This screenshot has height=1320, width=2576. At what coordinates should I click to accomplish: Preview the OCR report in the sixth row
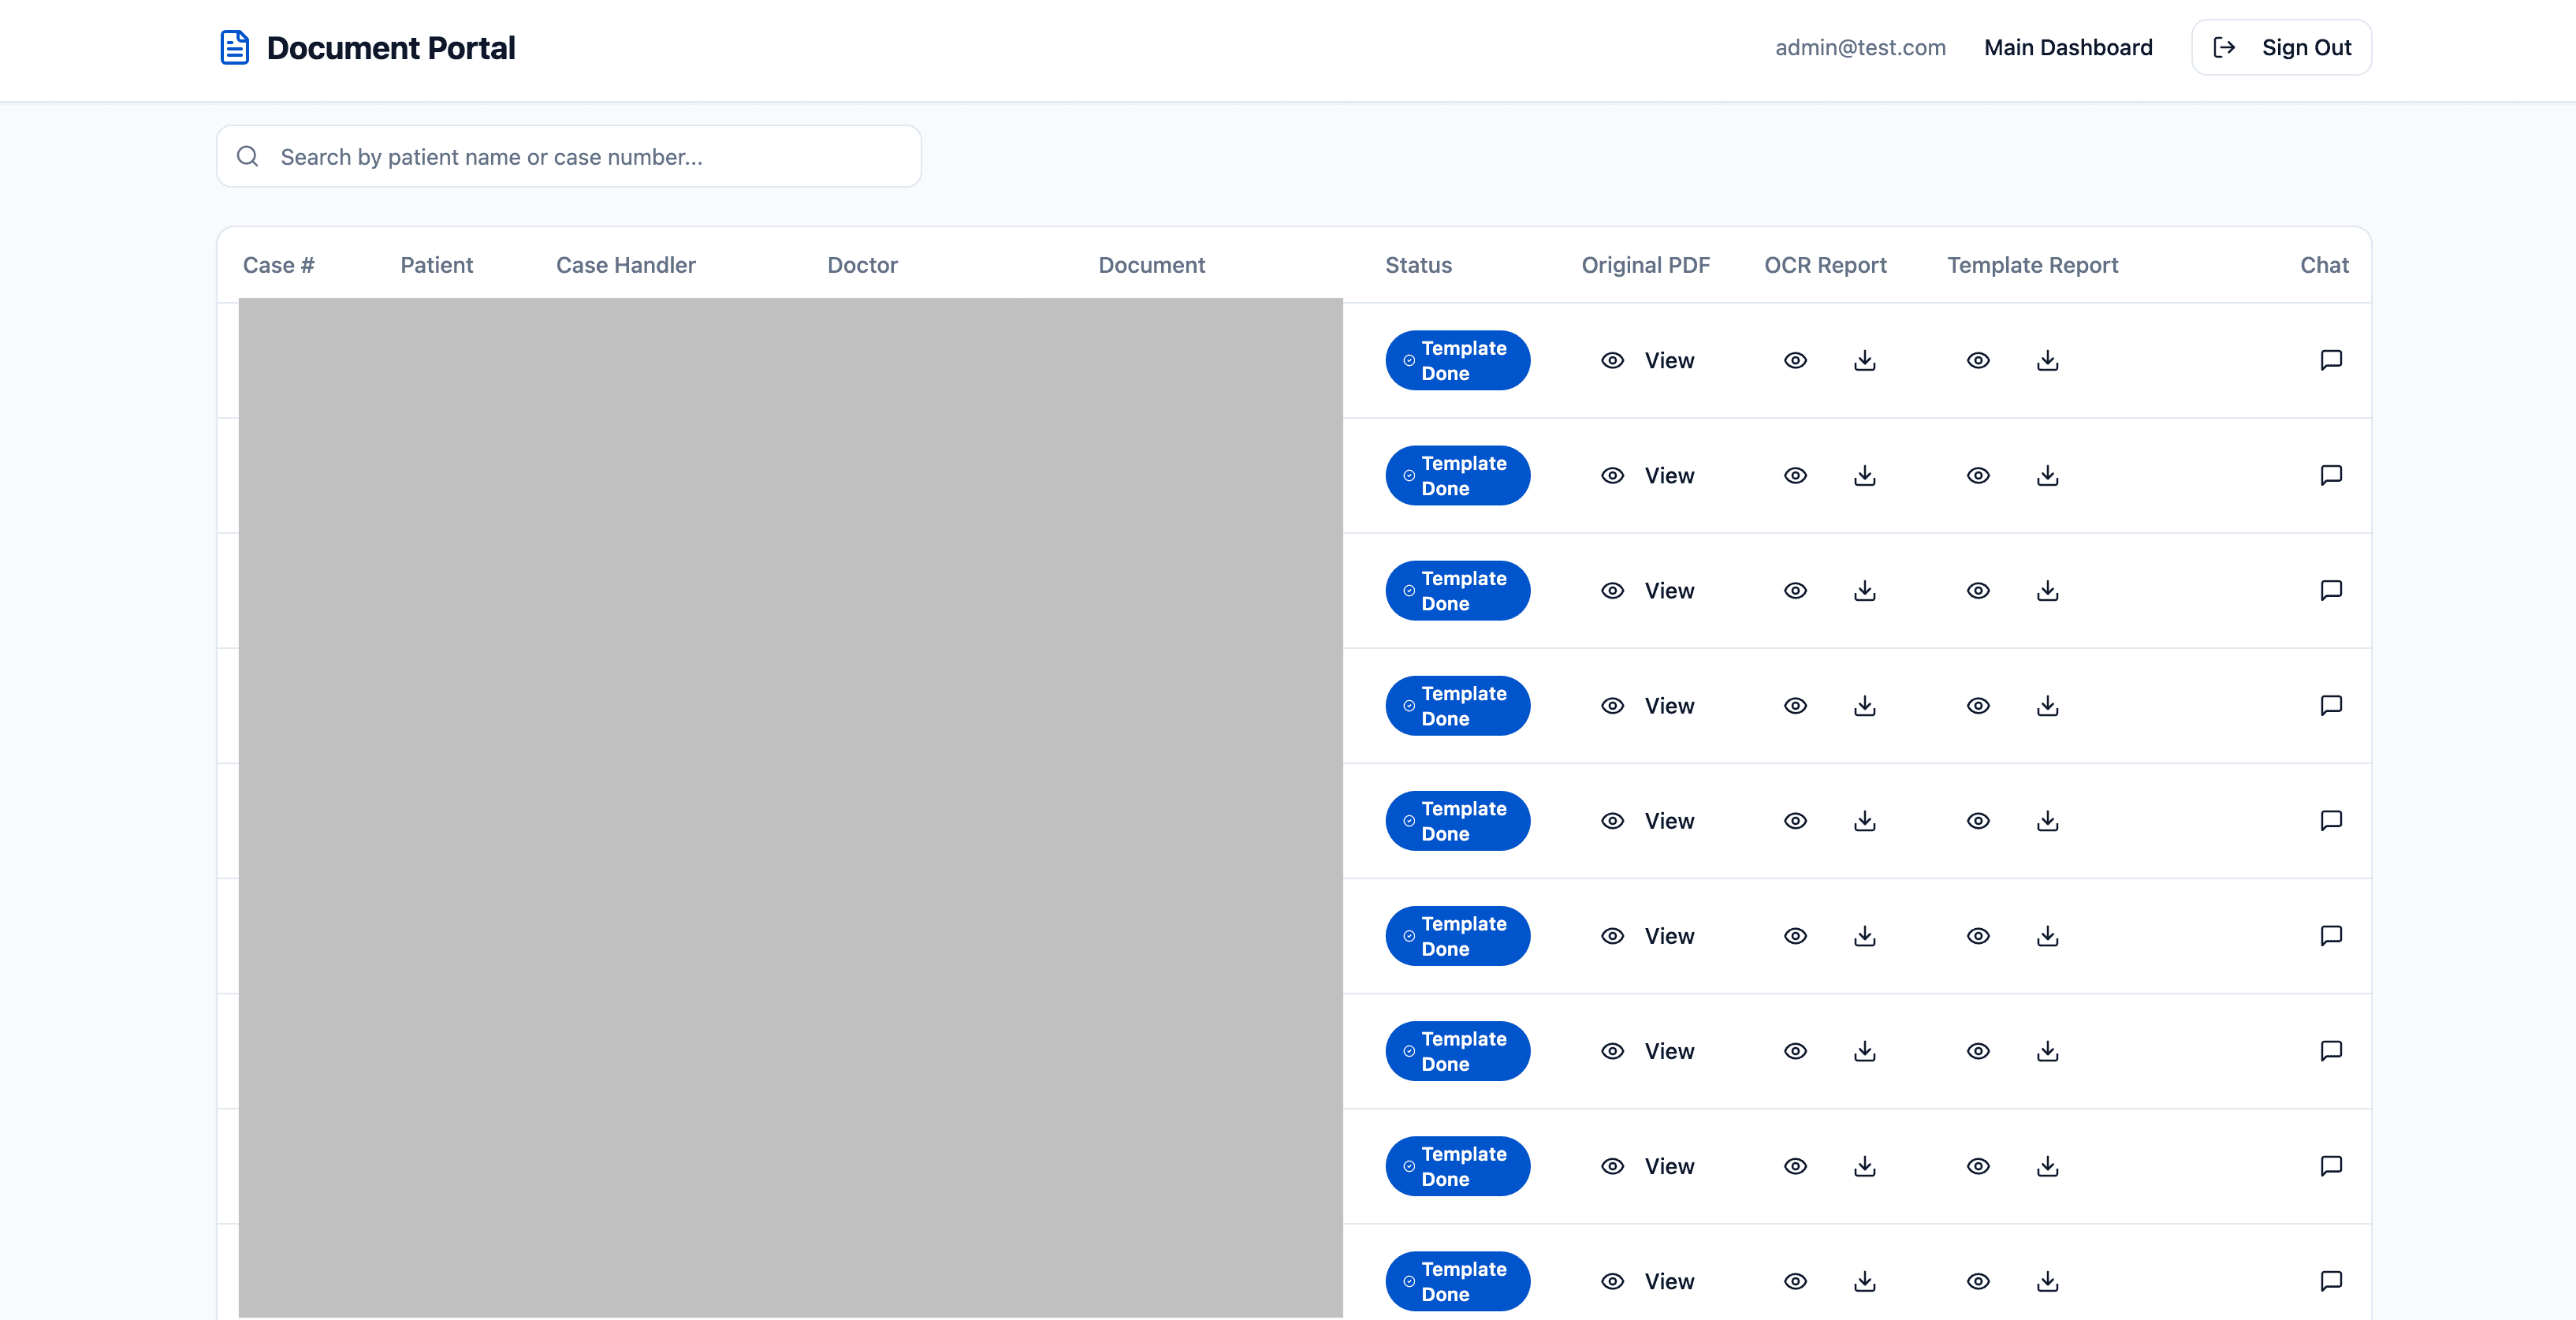[x=1796, y=935]
